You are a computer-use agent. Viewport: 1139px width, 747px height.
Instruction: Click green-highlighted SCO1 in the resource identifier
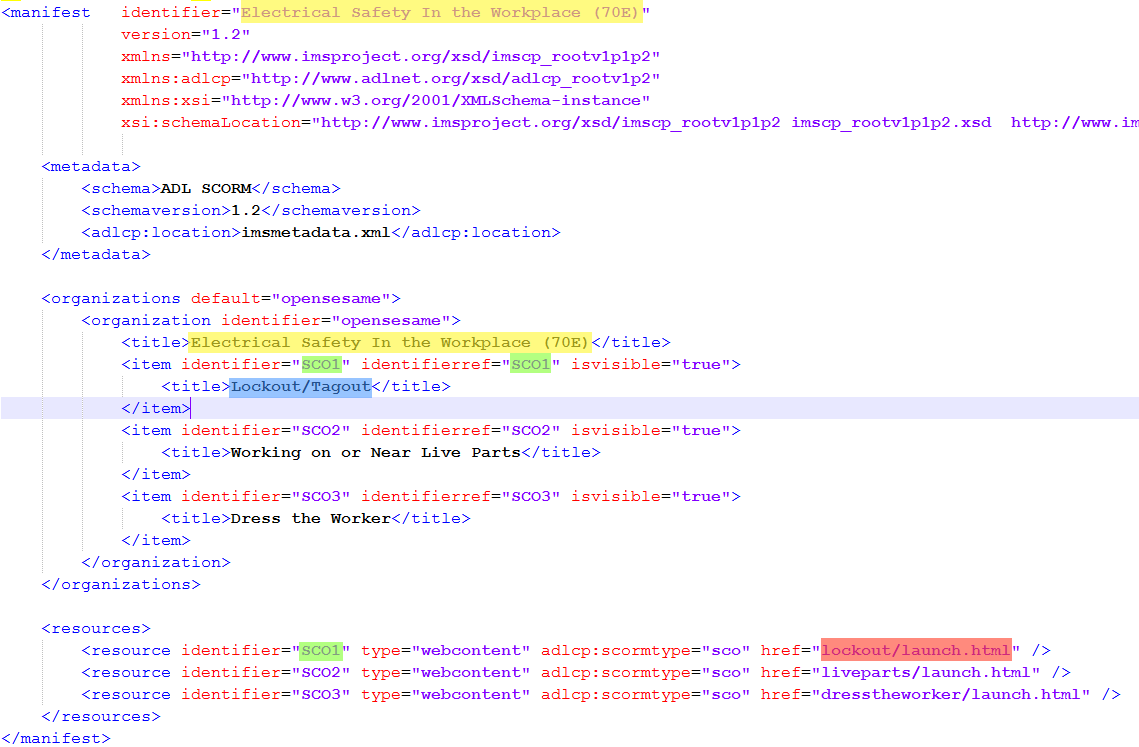pyautogui.click(x=321, y=651)
